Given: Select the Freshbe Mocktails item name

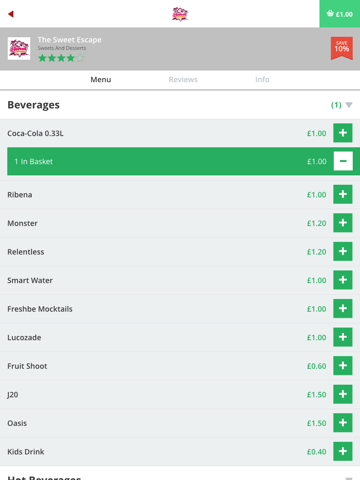Looking at the screenshot, I should [40, 309].
